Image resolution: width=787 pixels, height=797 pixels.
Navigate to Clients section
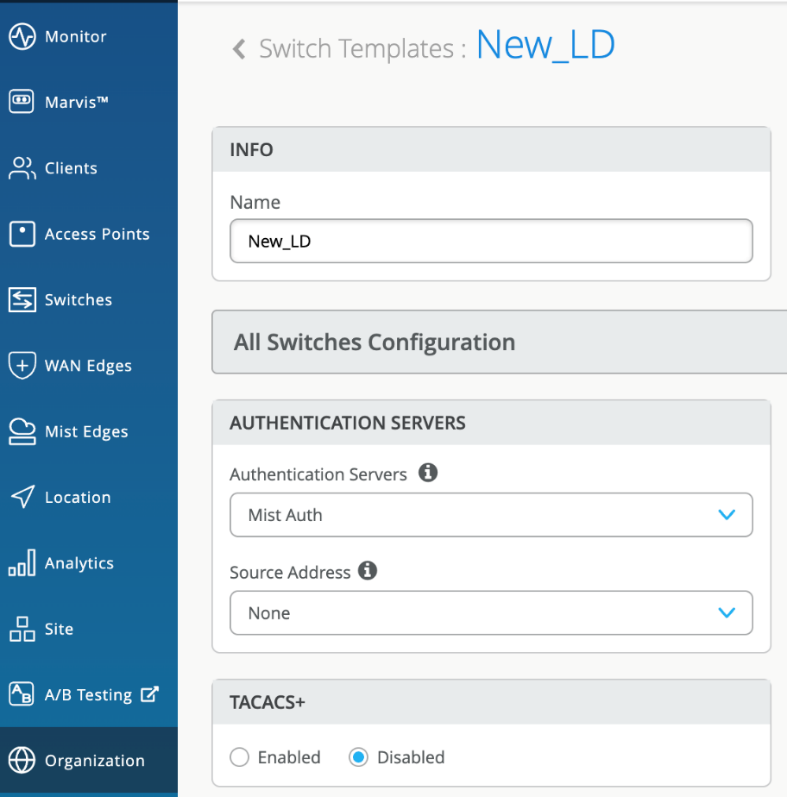[x=71, y=168]
